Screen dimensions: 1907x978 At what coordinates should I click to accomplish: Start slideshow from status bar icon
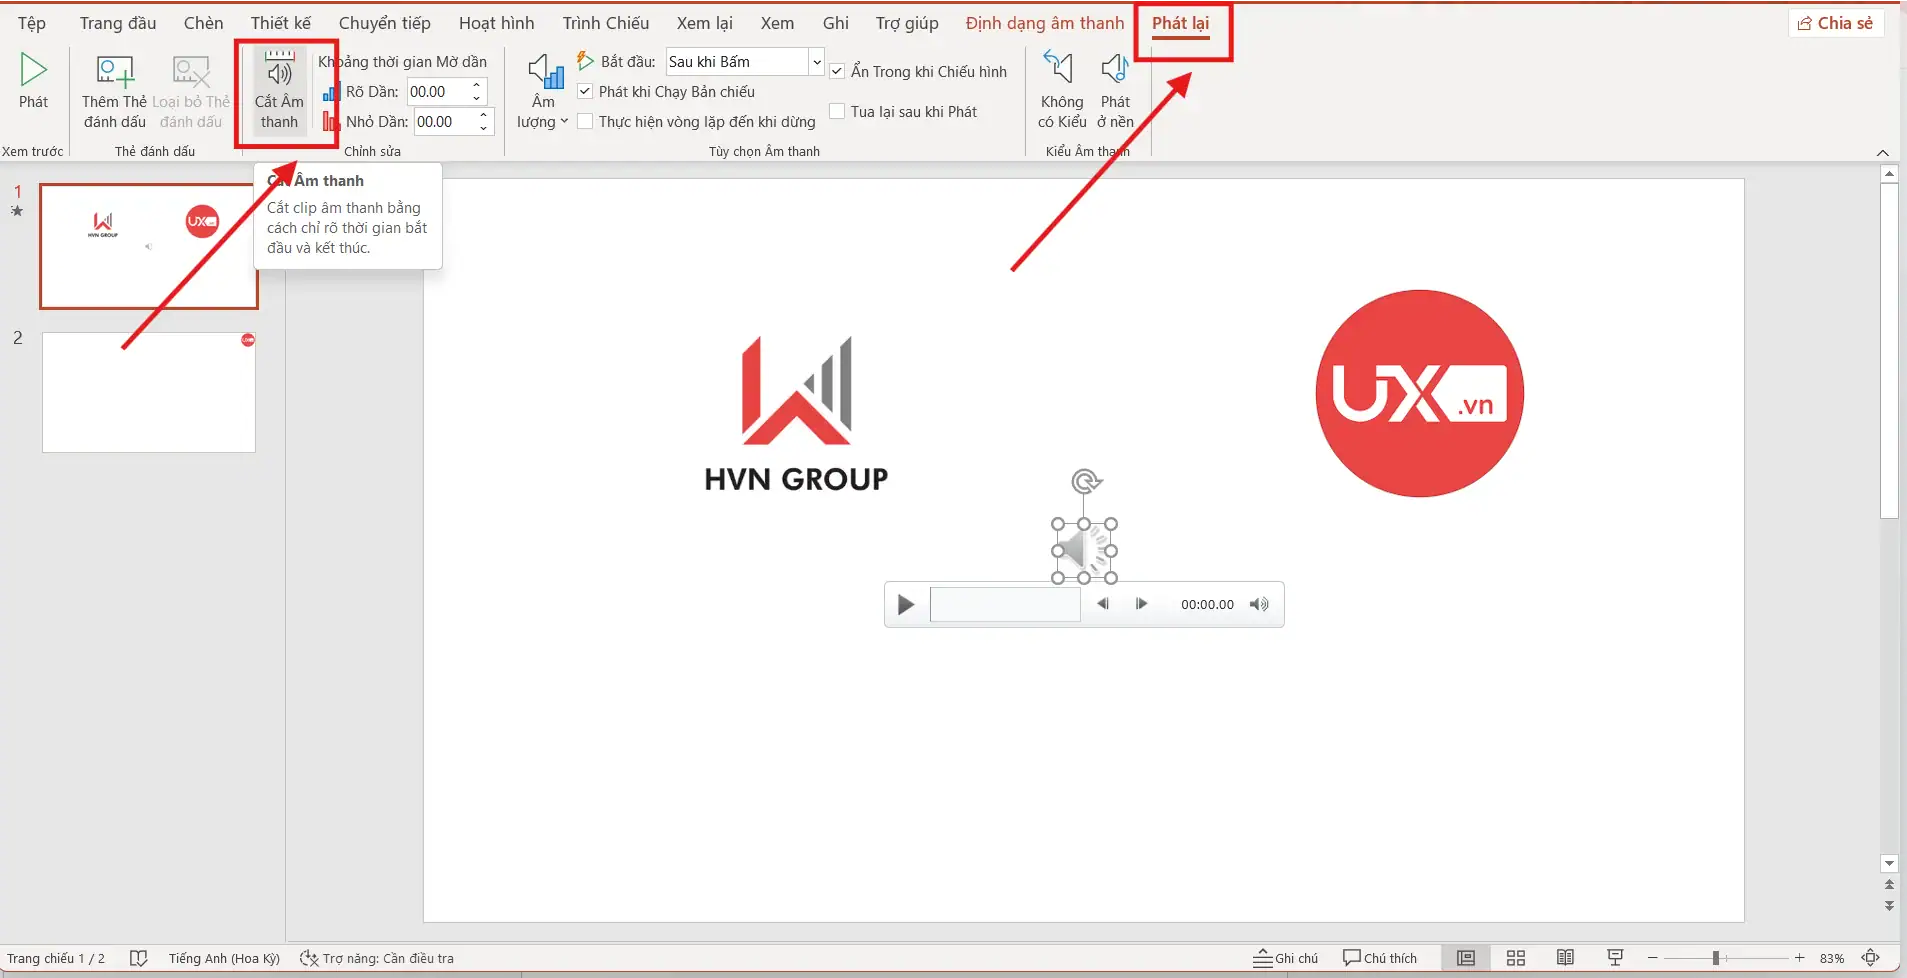click(1614, 958)
